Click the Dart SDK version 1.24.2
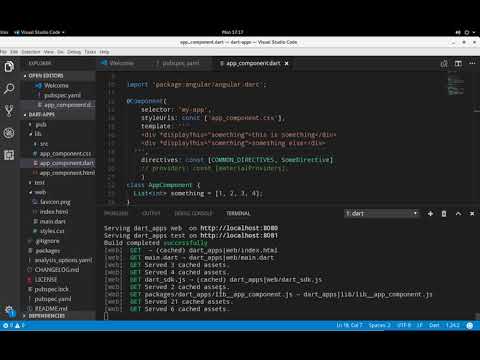 (x=453, y=325)
